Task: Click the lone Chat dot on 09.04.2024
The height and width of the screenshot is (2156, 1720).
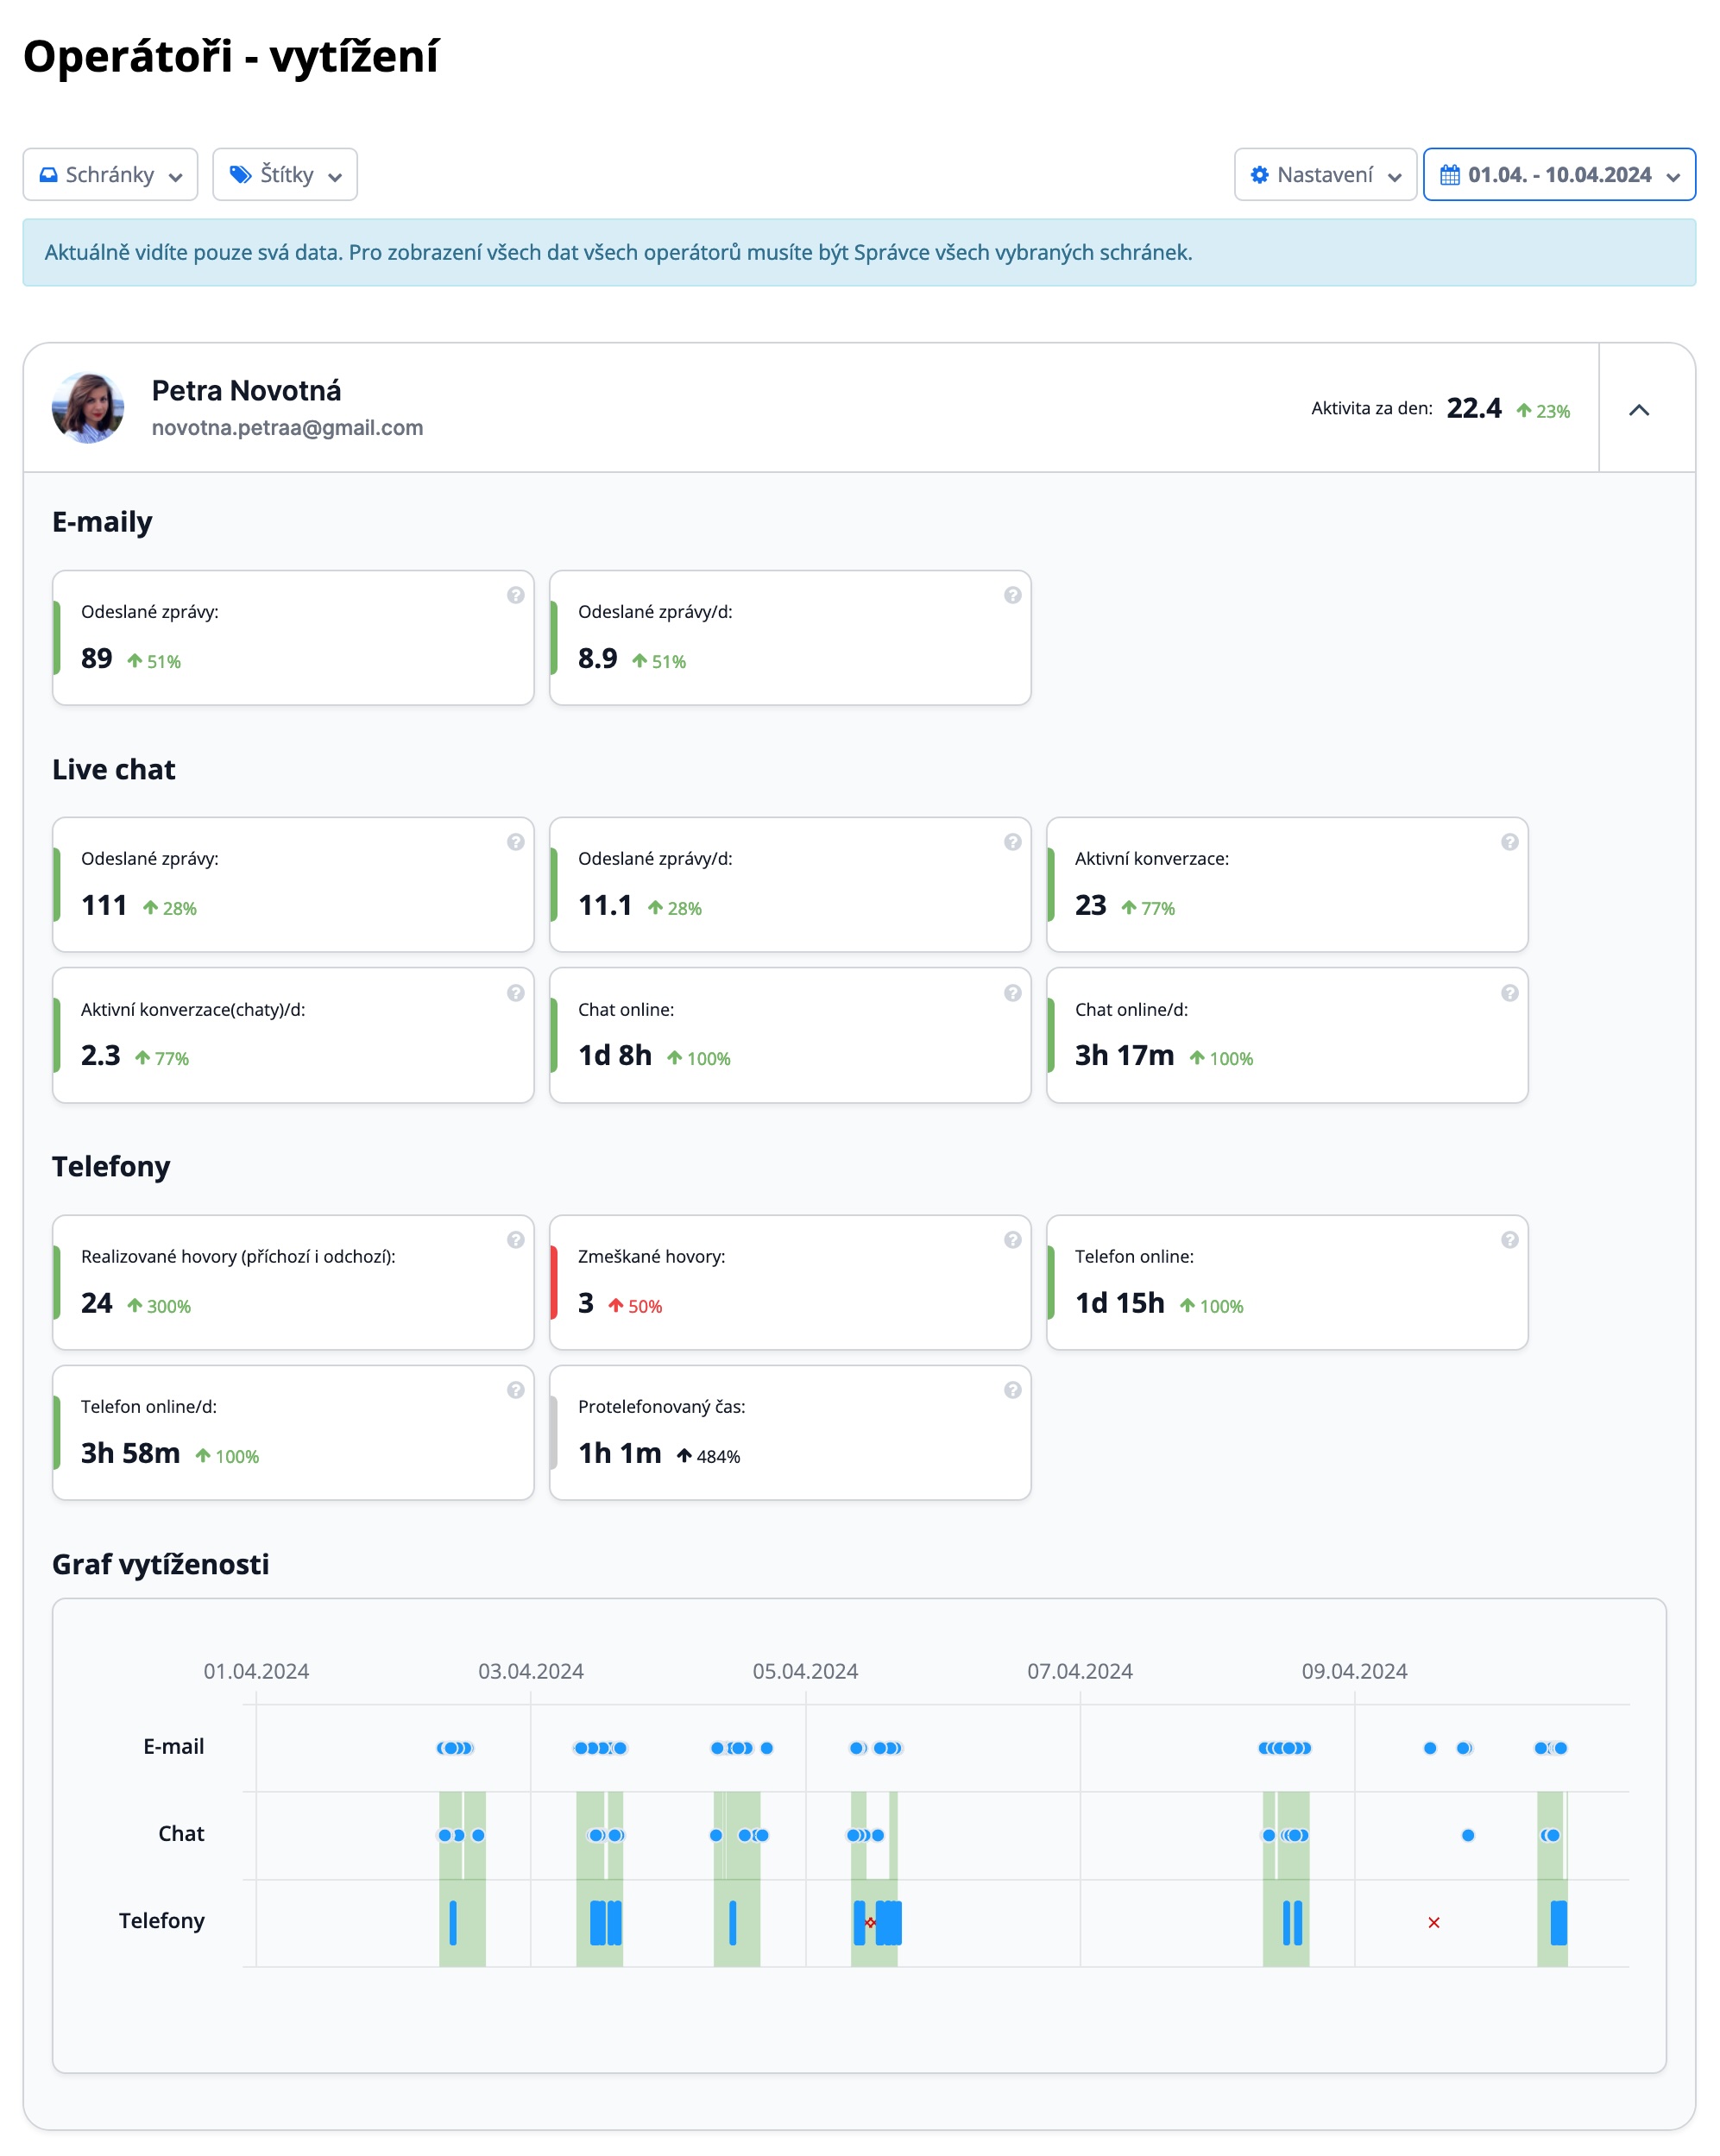Action: click(1467, 1835)
